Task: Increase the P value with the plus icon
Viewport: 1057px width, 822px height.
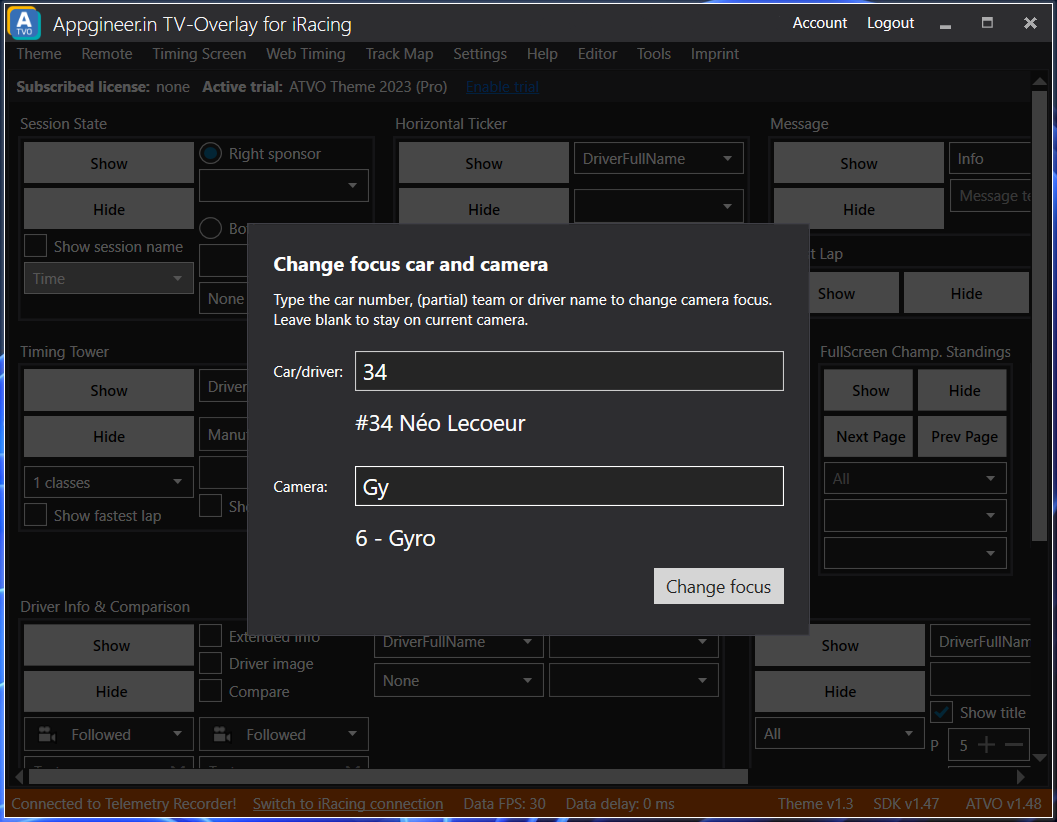Action: pos(986,744)
